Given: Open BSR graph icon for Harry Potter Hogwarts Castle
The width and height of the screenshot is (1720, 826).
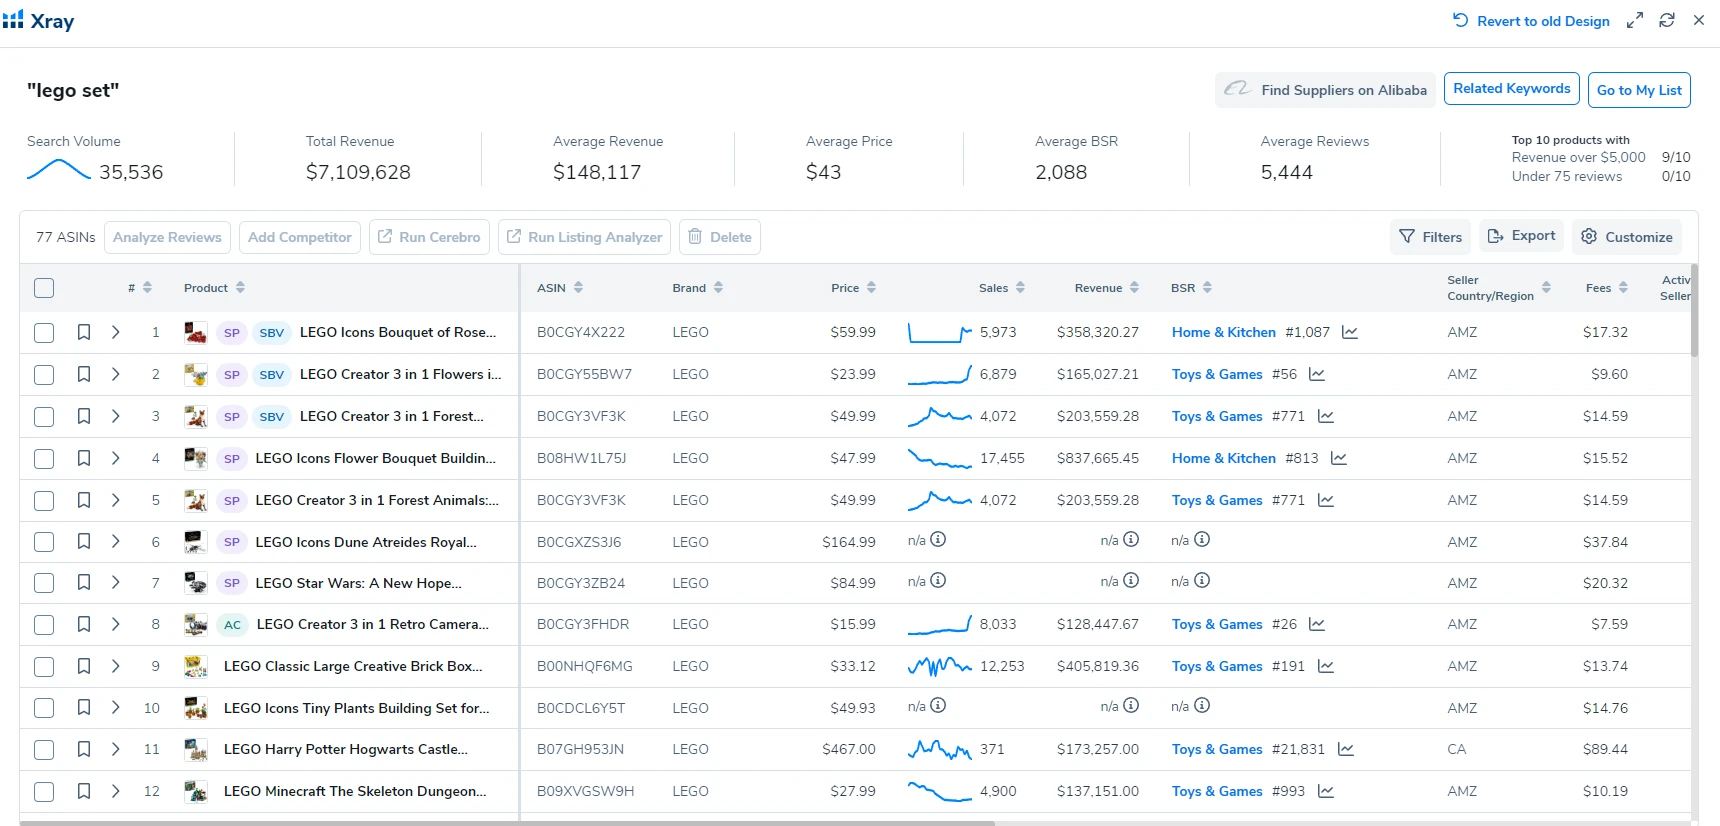Looking at the screenshot, I should pos(1345,749).
